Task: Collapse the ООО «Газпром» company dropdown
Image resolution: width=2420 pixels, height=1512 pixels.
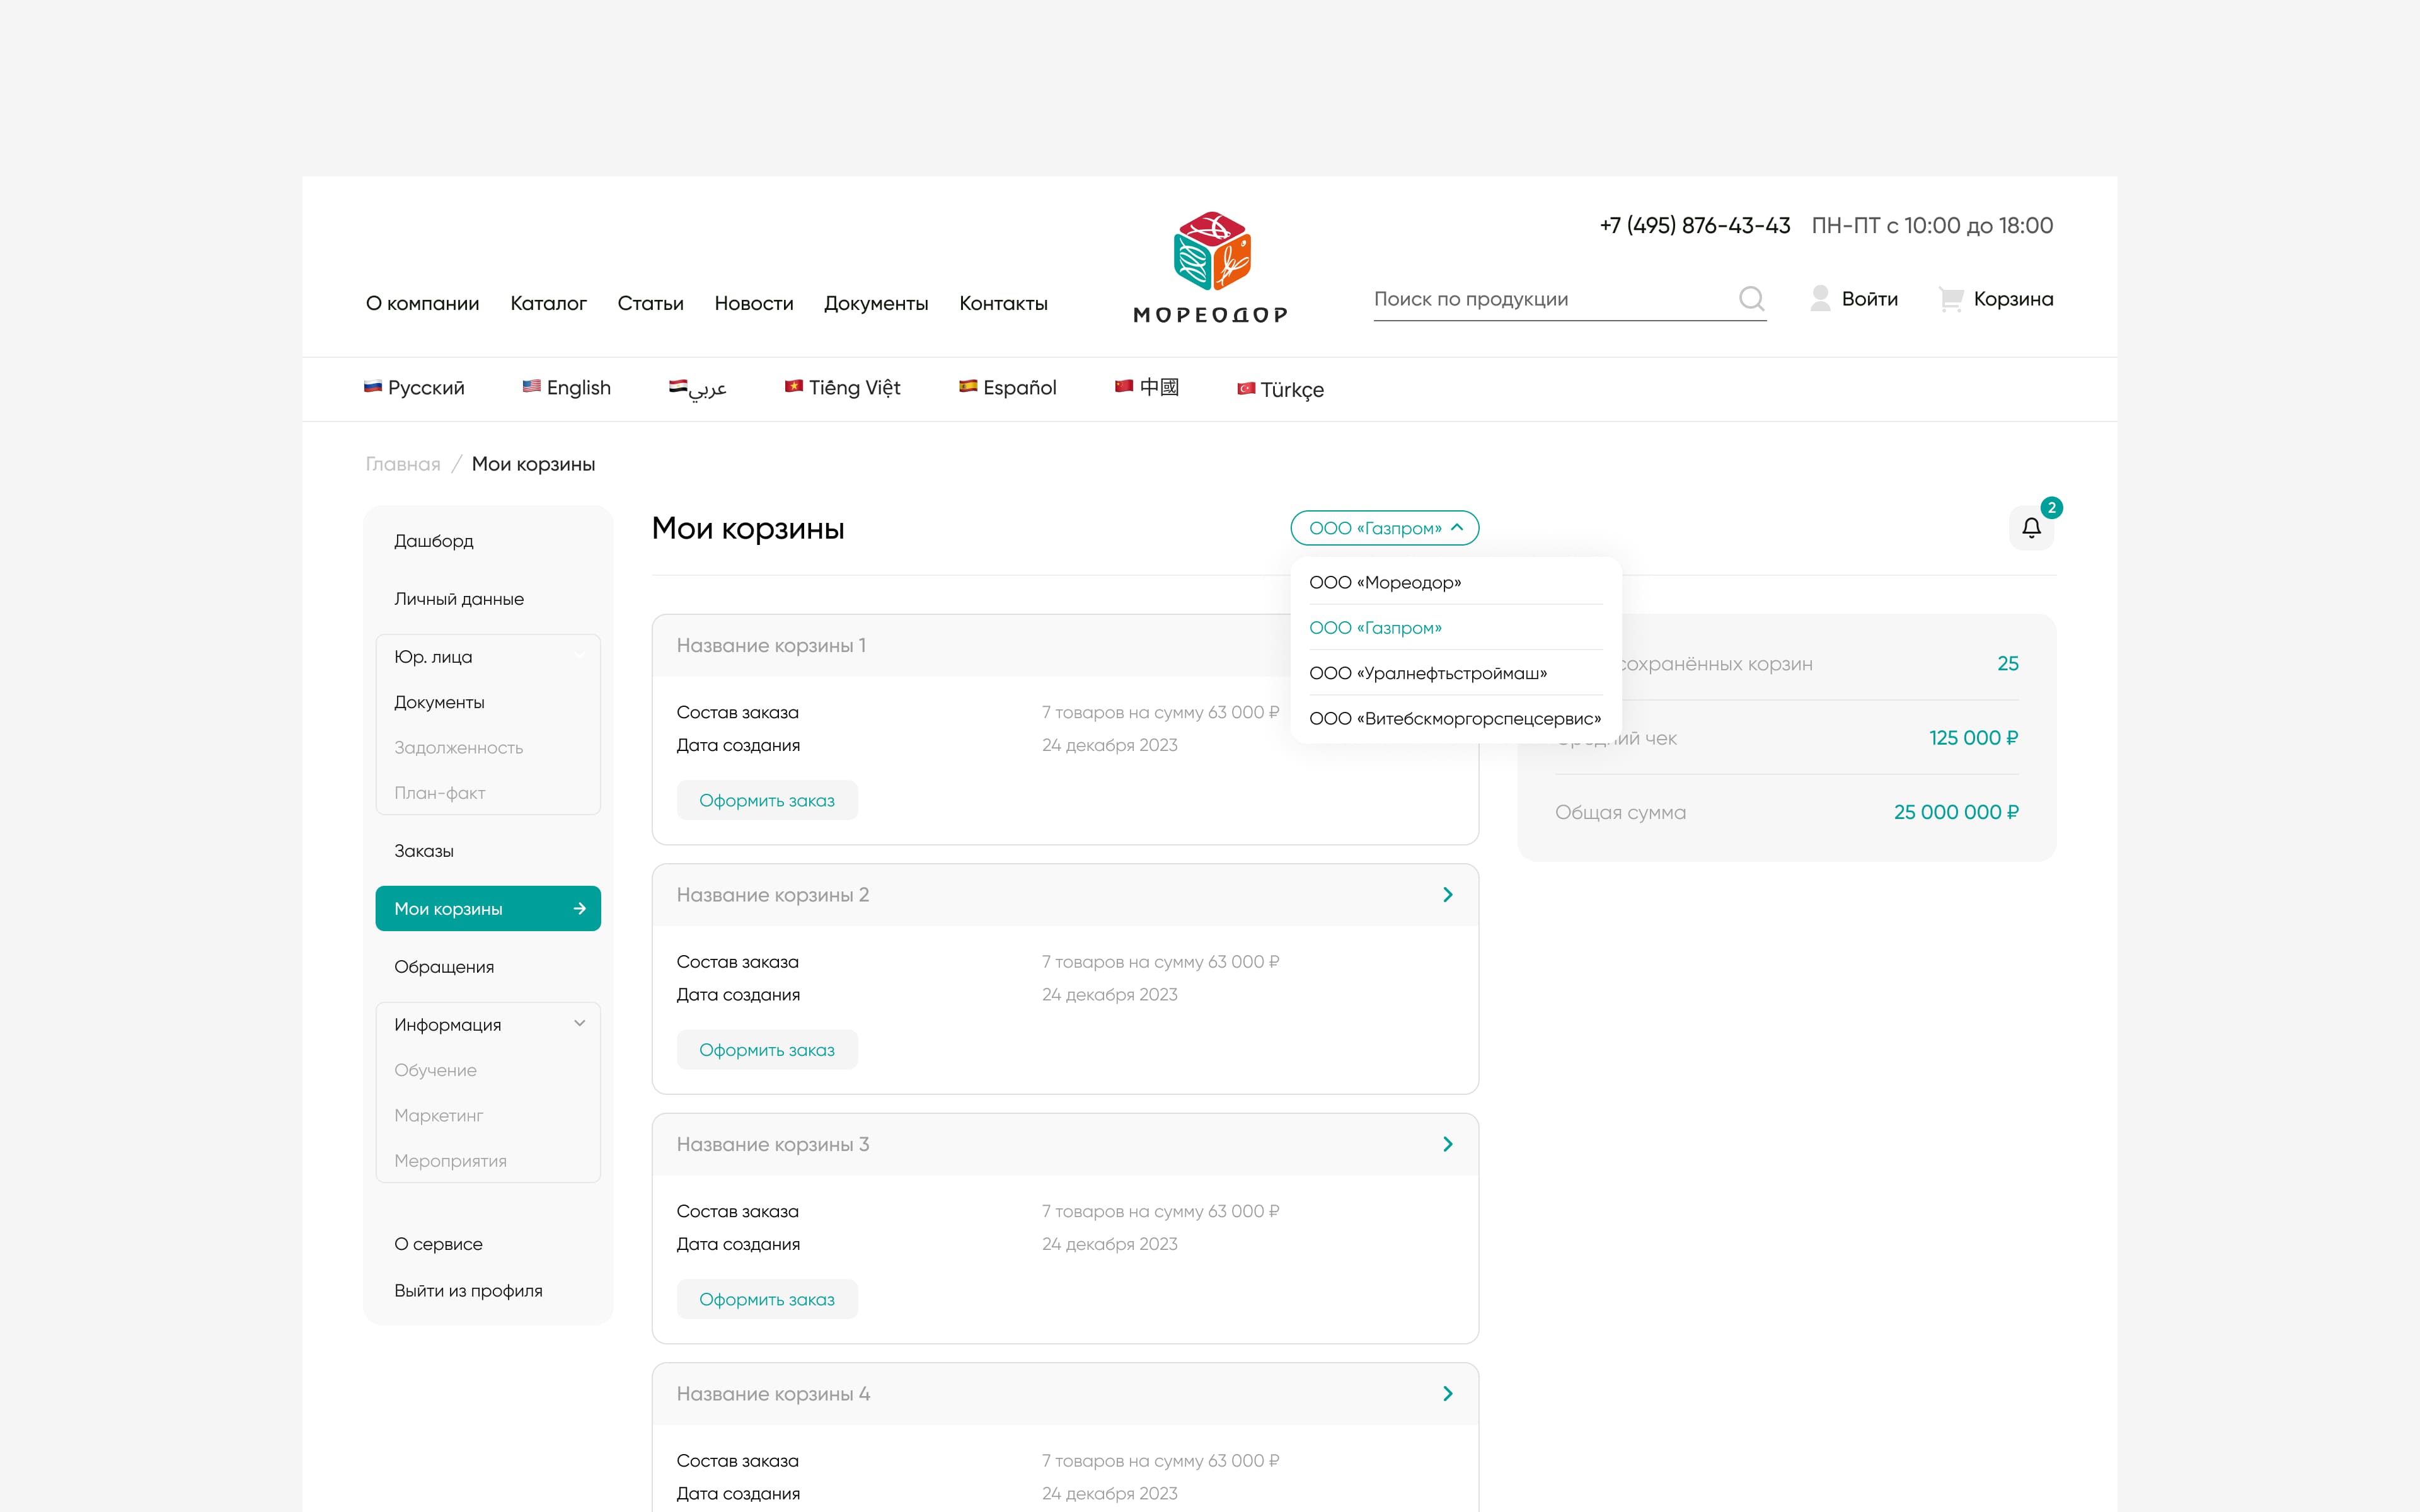Action: tap(1384, 528)
